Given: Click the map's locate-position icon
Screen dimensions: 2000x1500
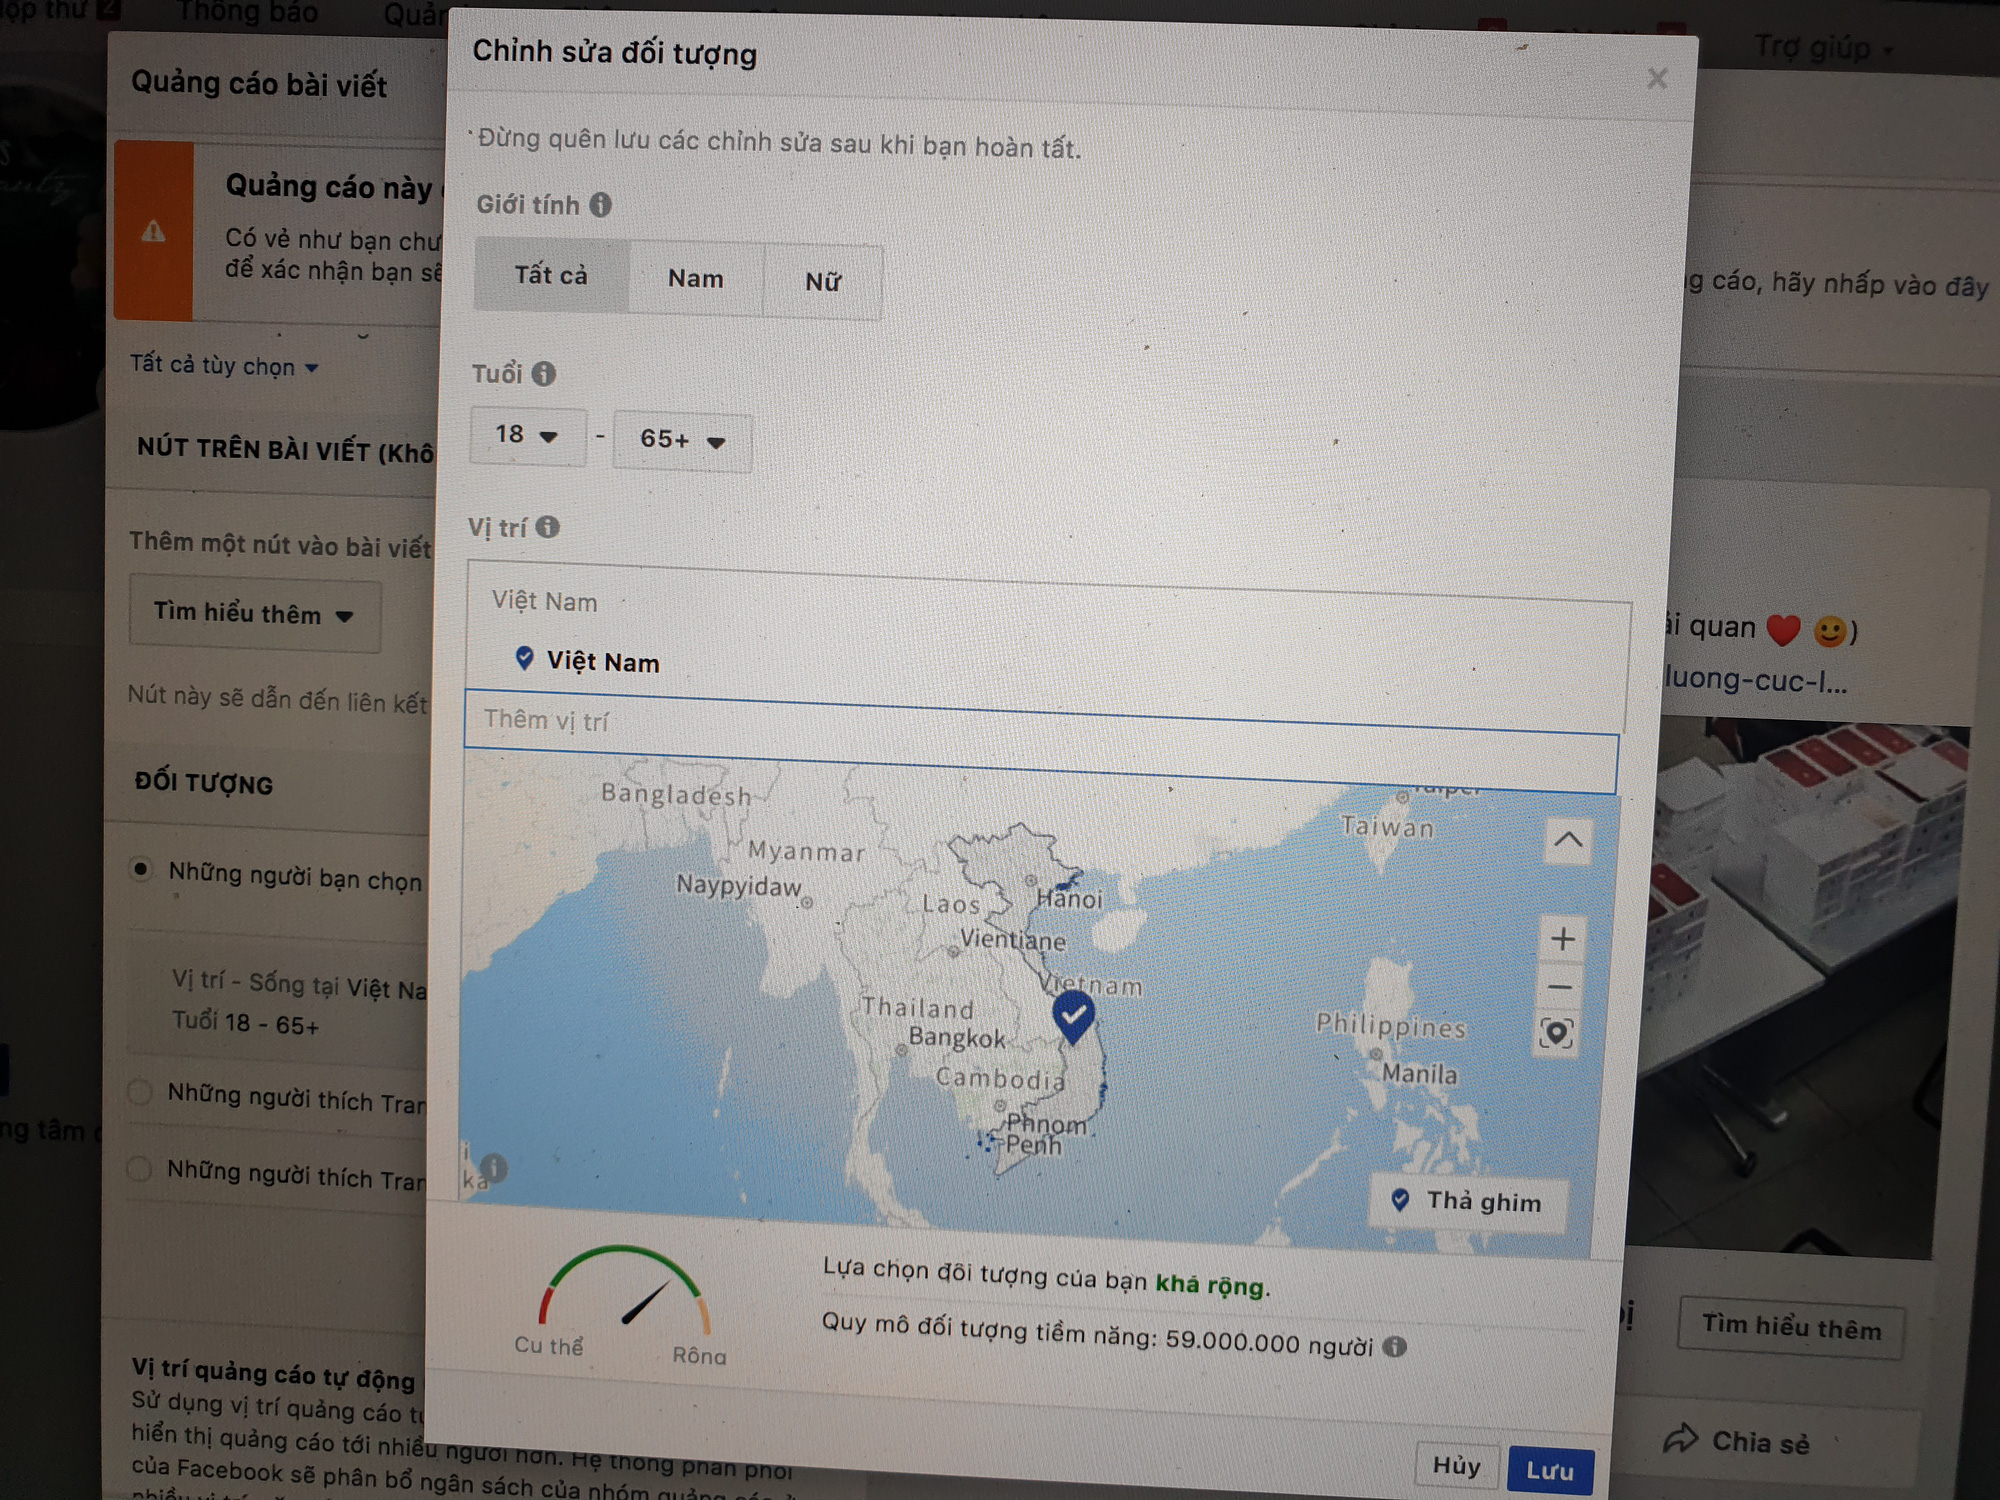Looking at the screenshot, I should point(1556,1033).
